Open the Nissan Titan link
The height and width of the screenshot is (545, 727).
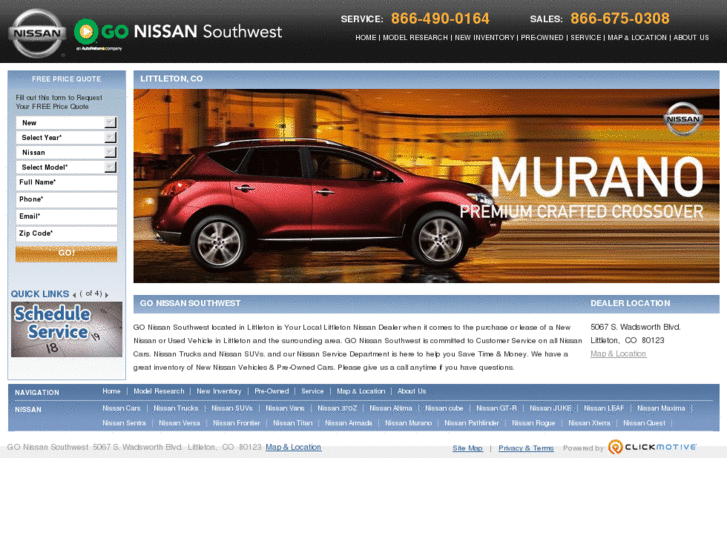293,423
